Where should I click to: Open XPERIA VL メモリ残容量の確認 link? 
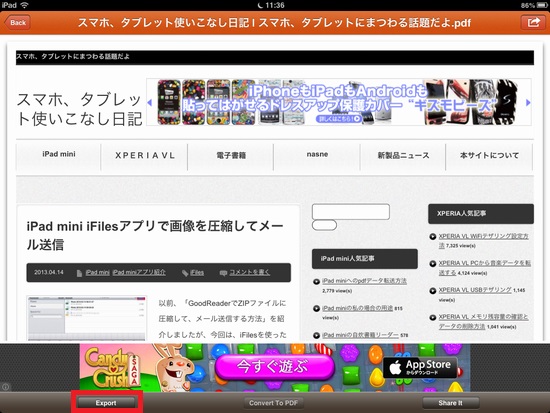(x=483, y=321)
